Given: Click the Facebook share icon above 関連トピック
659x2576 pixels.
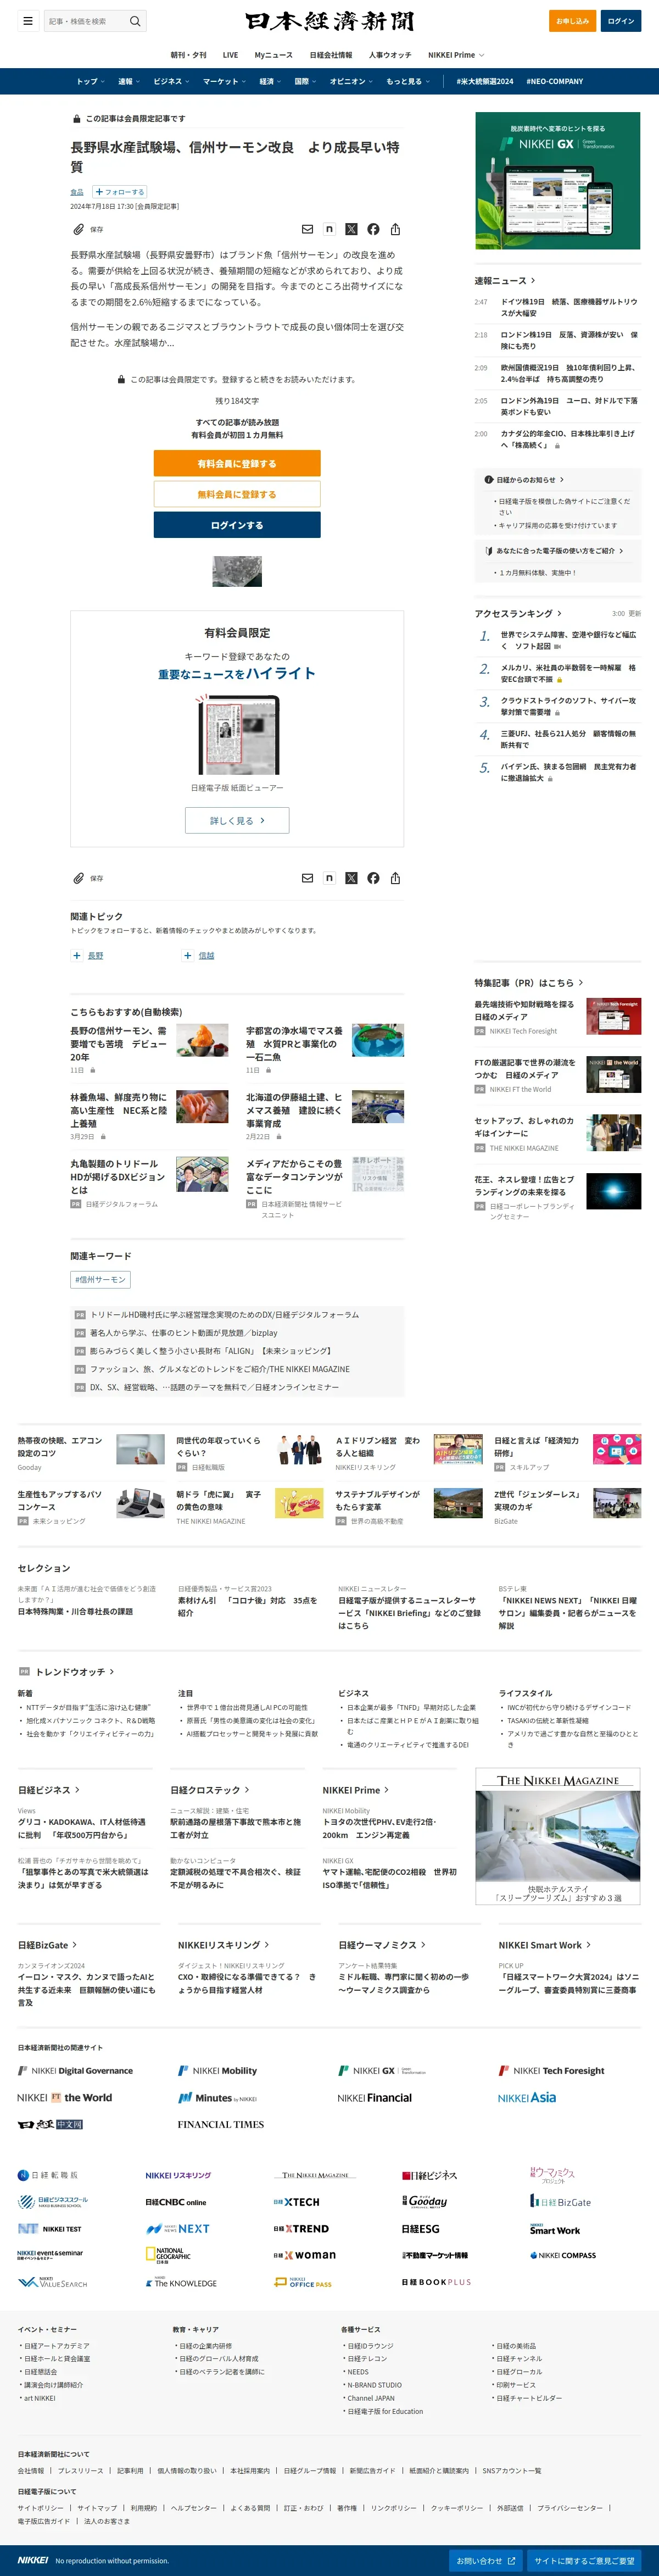Looking at the screenshot, I should pyautogui.click(x=373, y=878).
